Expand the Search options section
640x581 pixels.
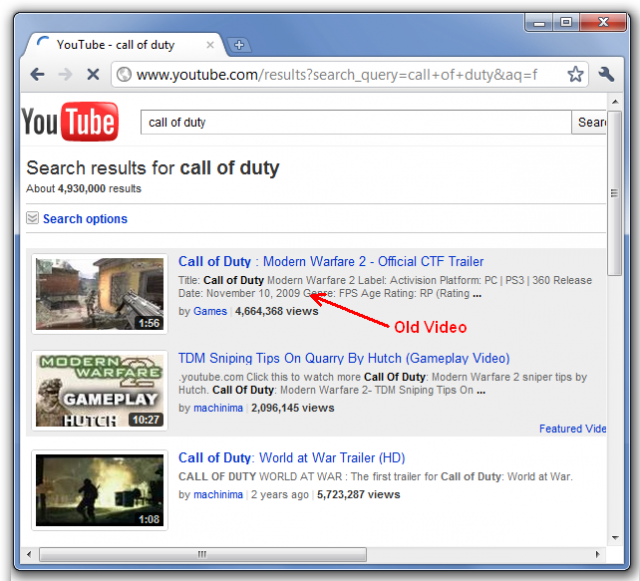84,219
